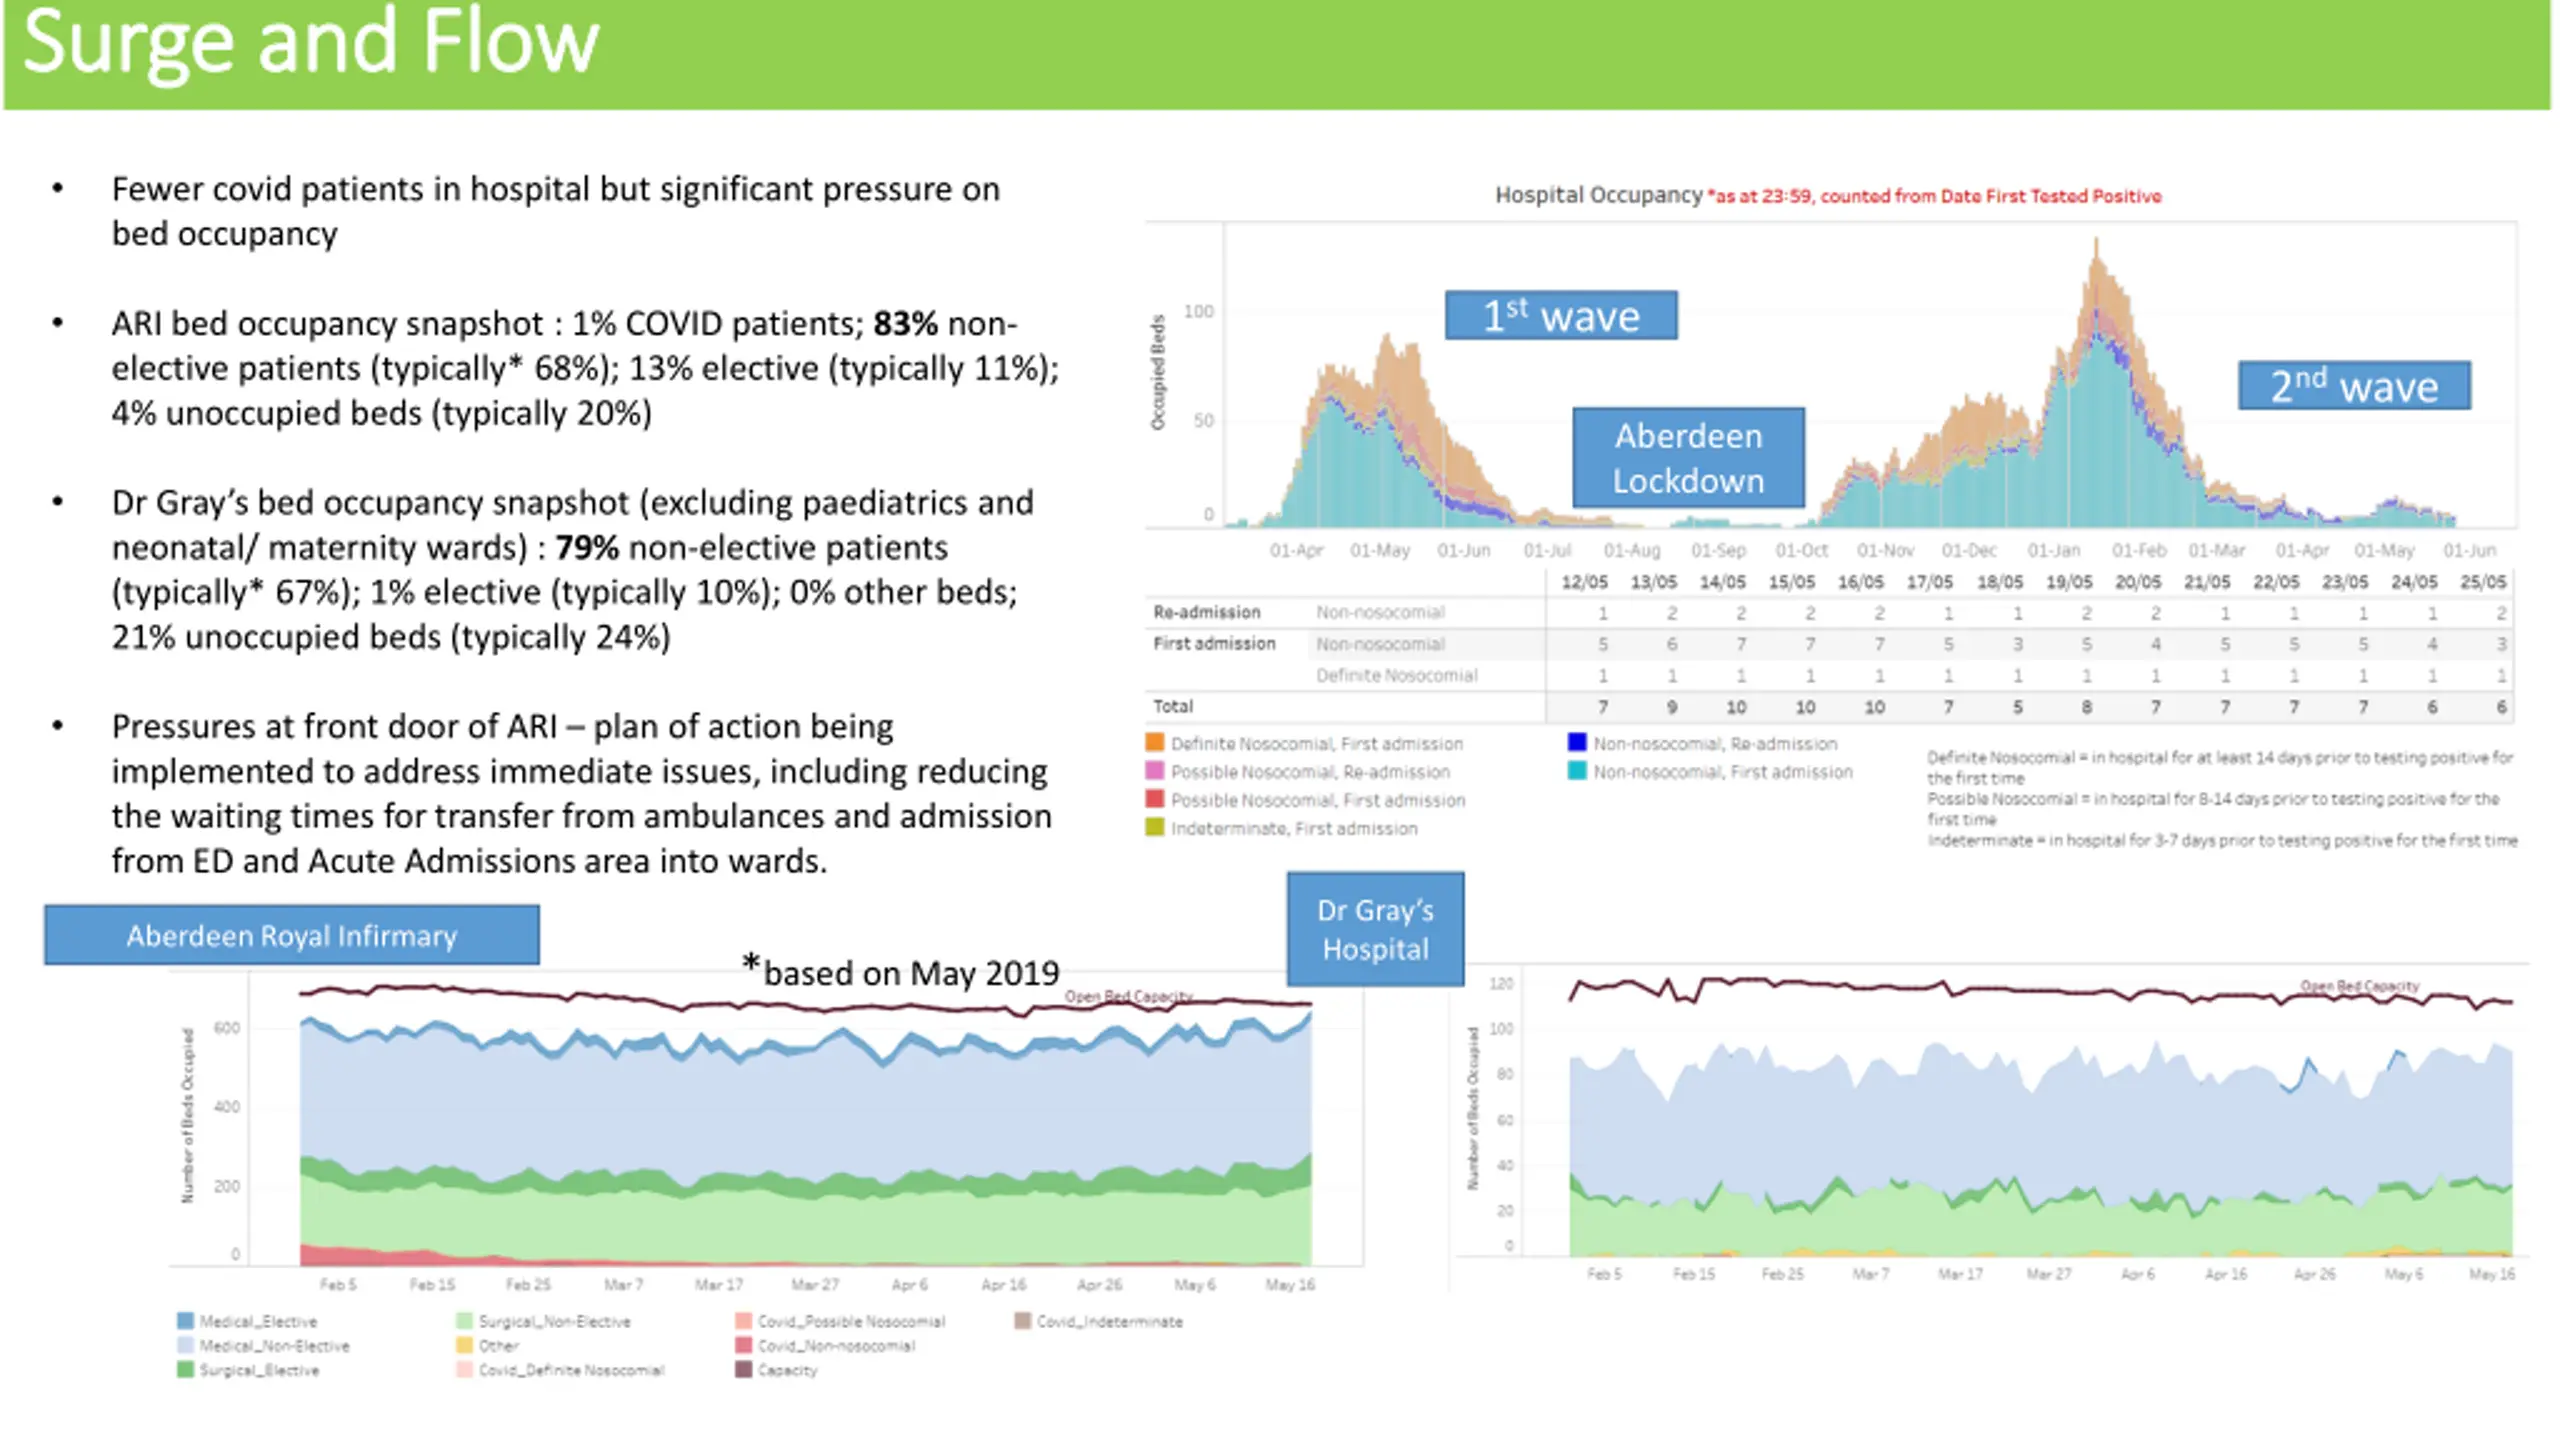Click the 01-Jan axis marker
Viewport: 2560px width, 1440px height.
2053,550
